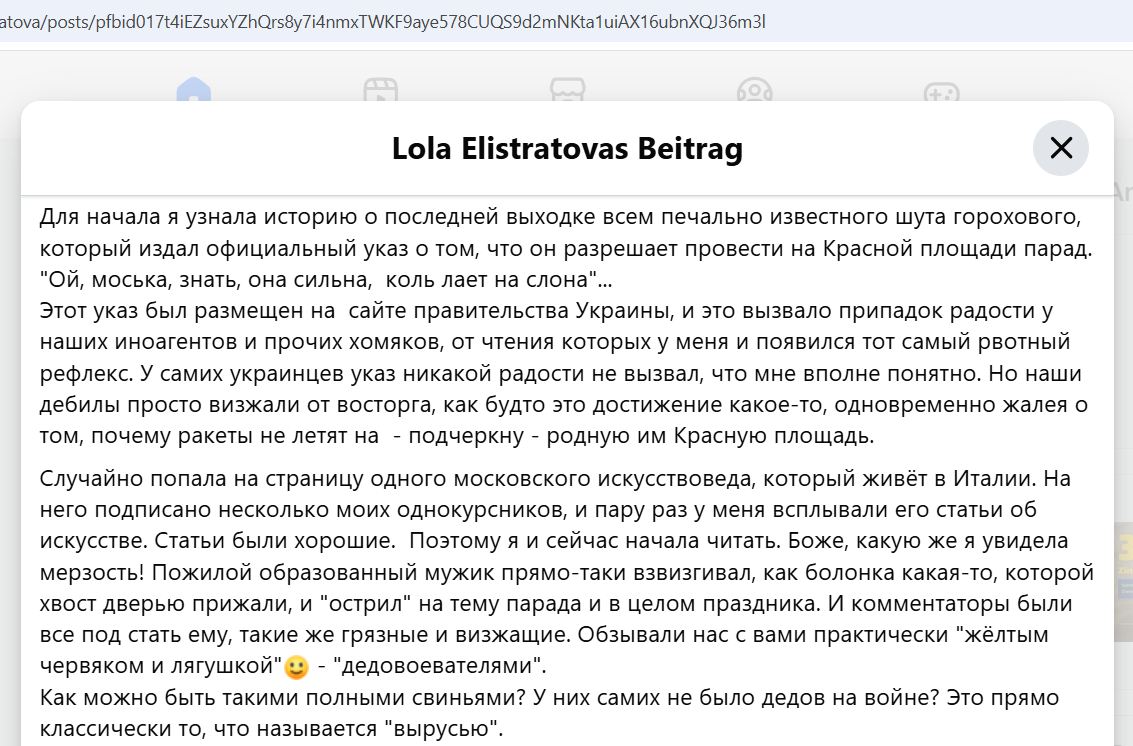
Task: Click the browser address bar URL
Action: coord(383,22)
